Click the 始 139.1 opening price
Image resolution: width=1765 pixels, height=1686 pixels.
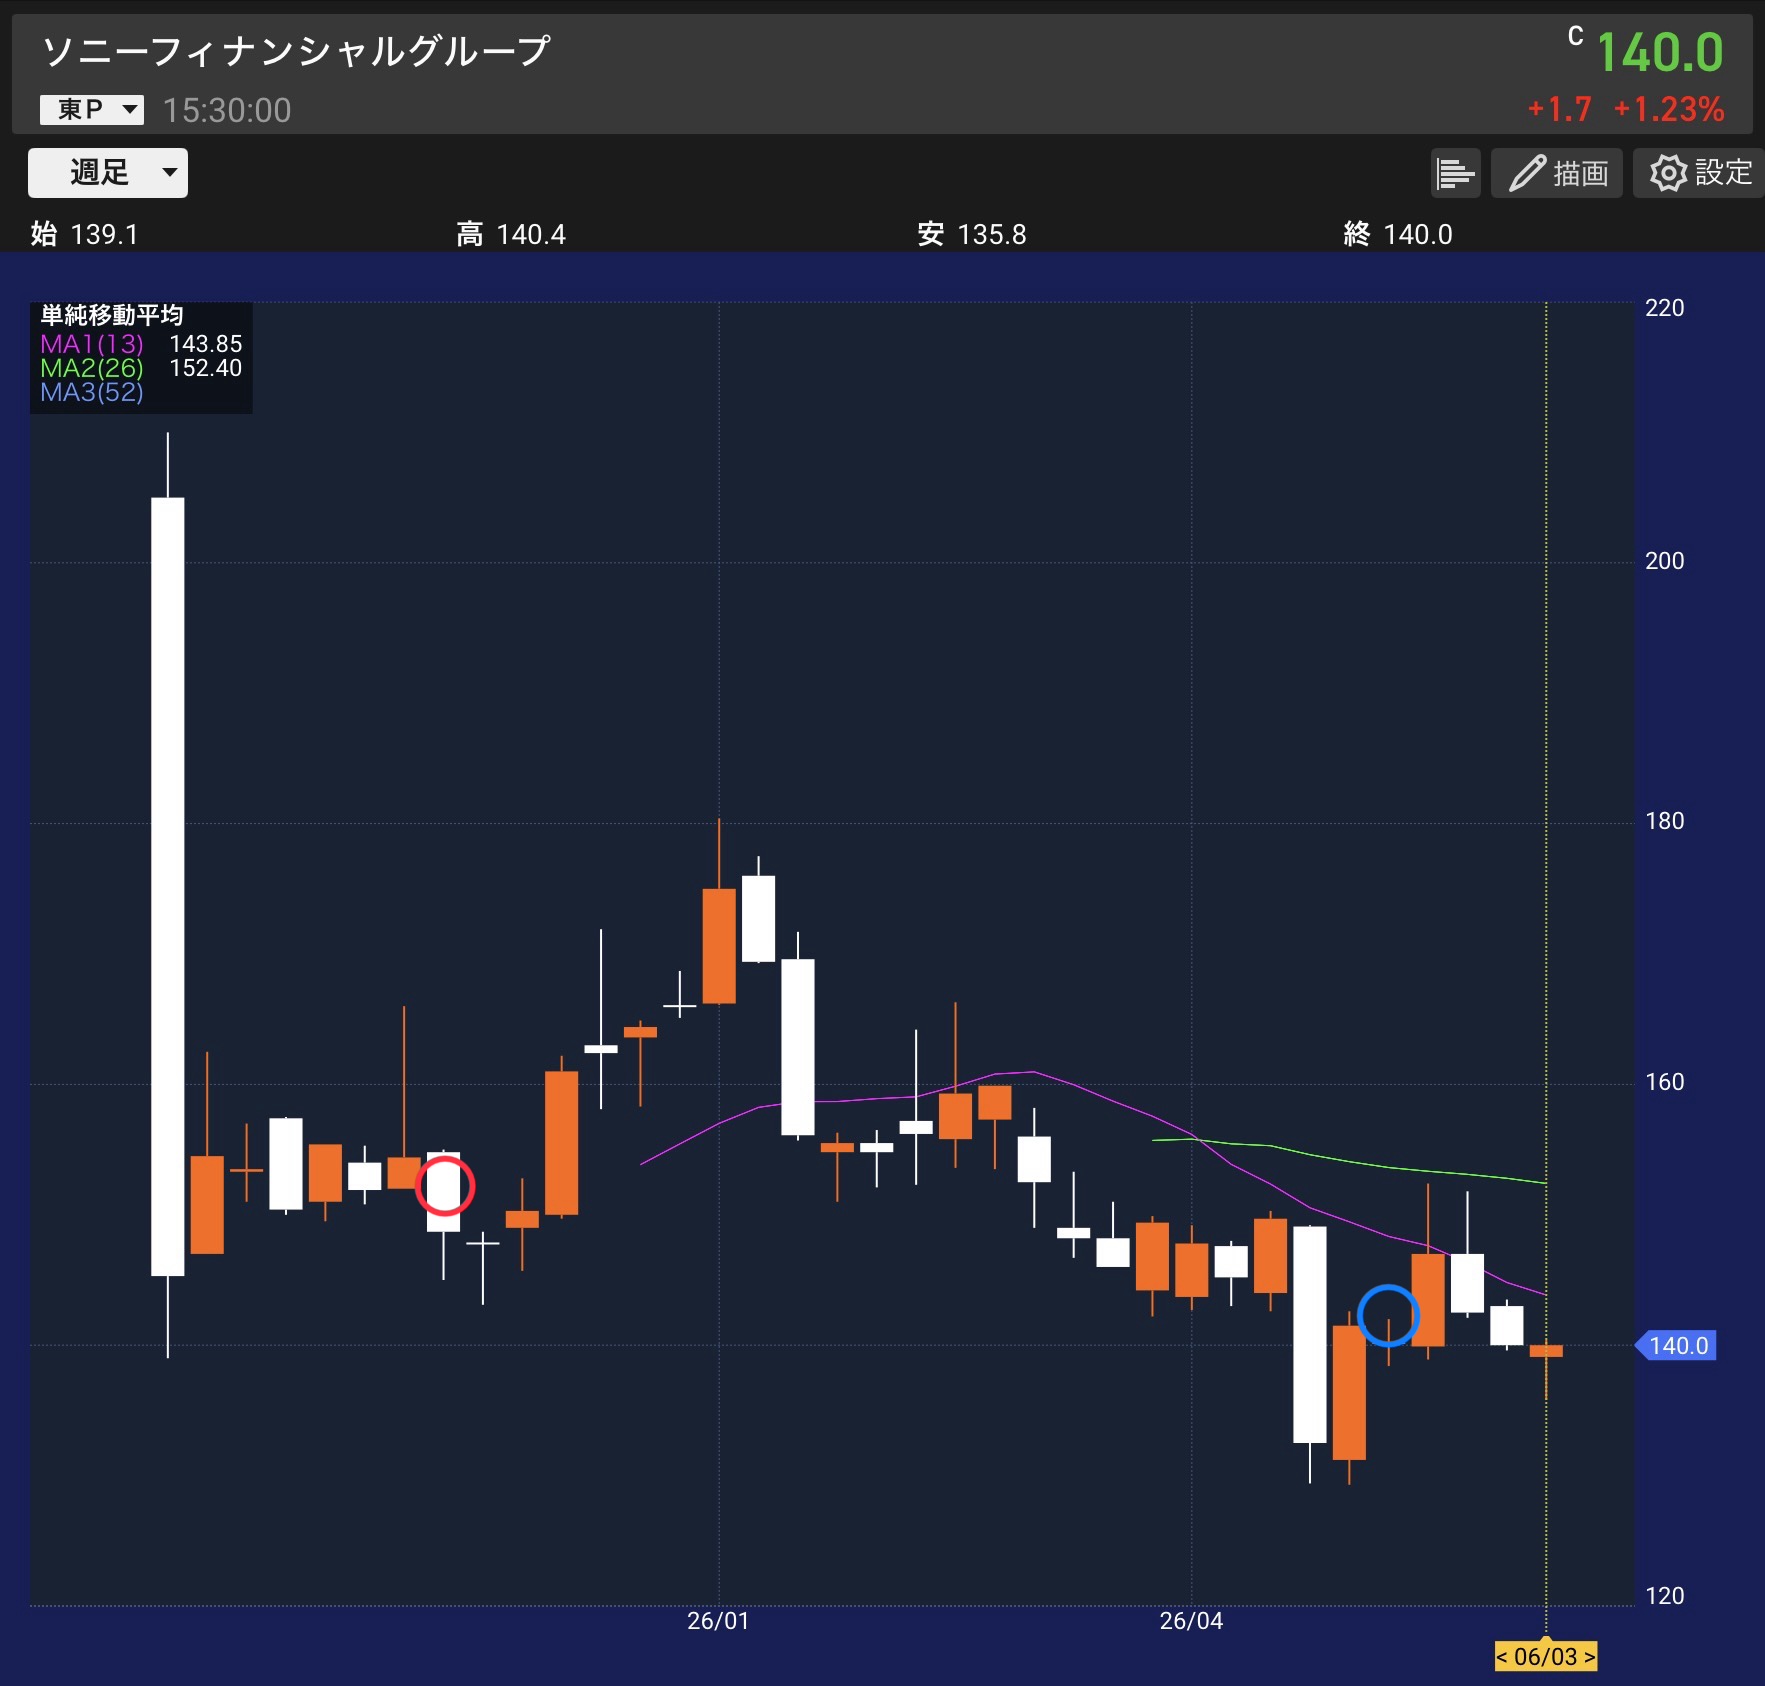85,234
